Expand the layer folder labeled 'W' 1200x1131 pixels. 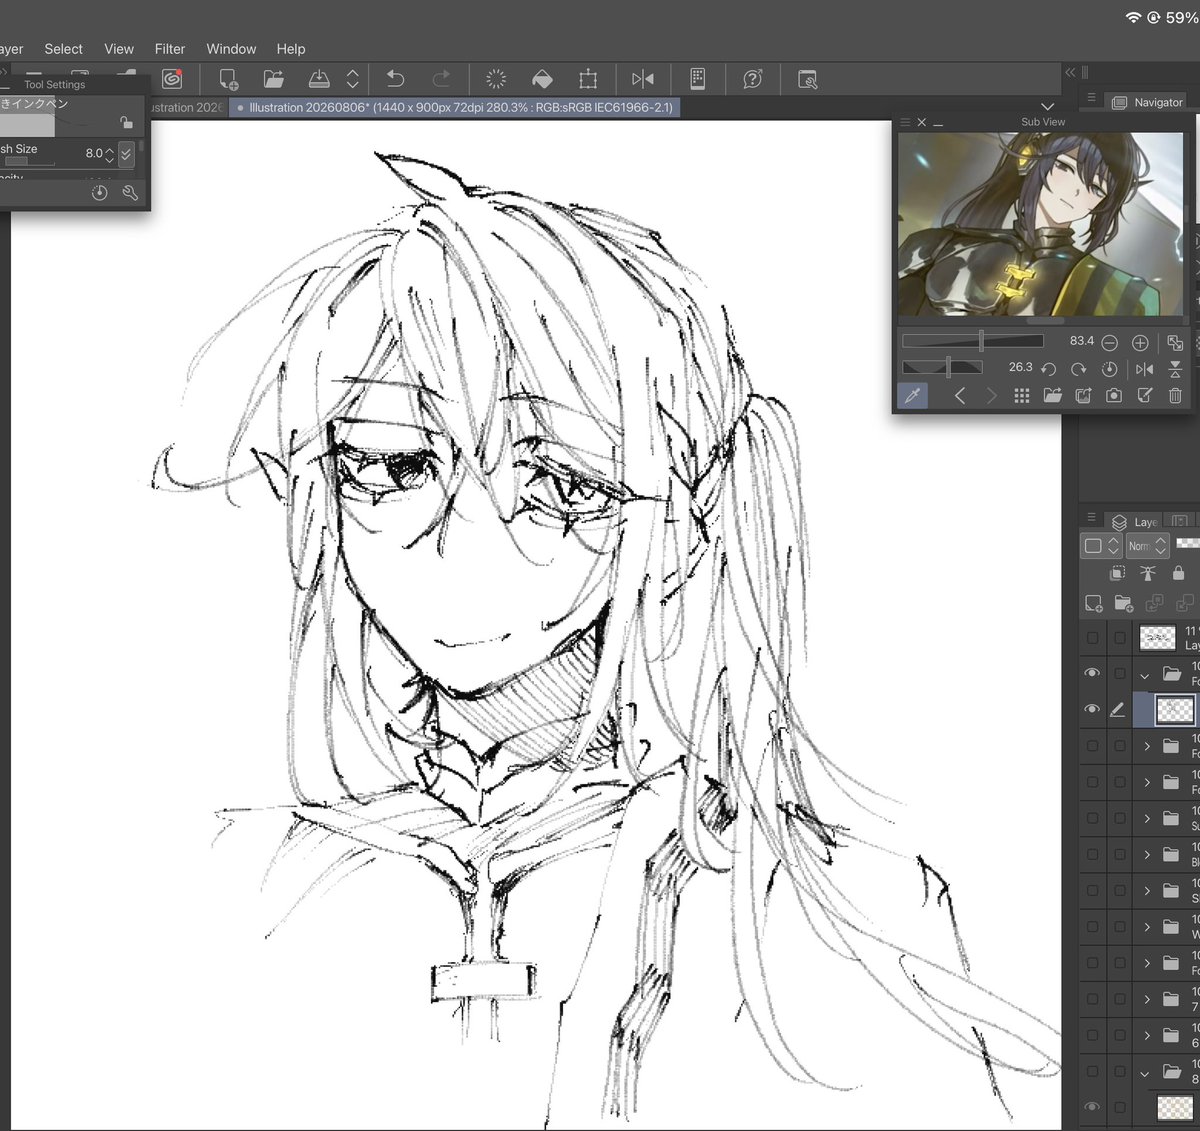pyautogui.click(x=1147, y=927)
